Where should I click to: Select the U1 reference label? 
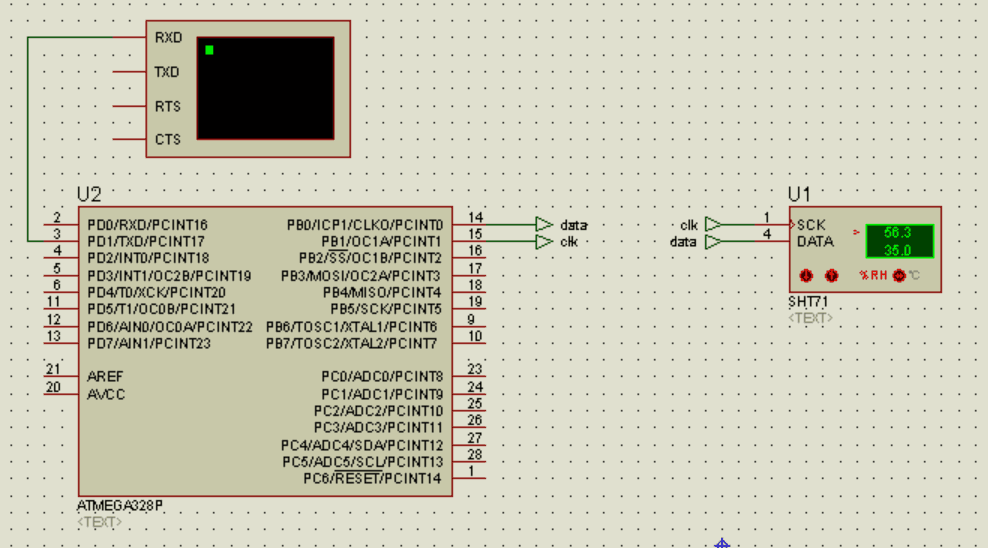coord(800,194)
